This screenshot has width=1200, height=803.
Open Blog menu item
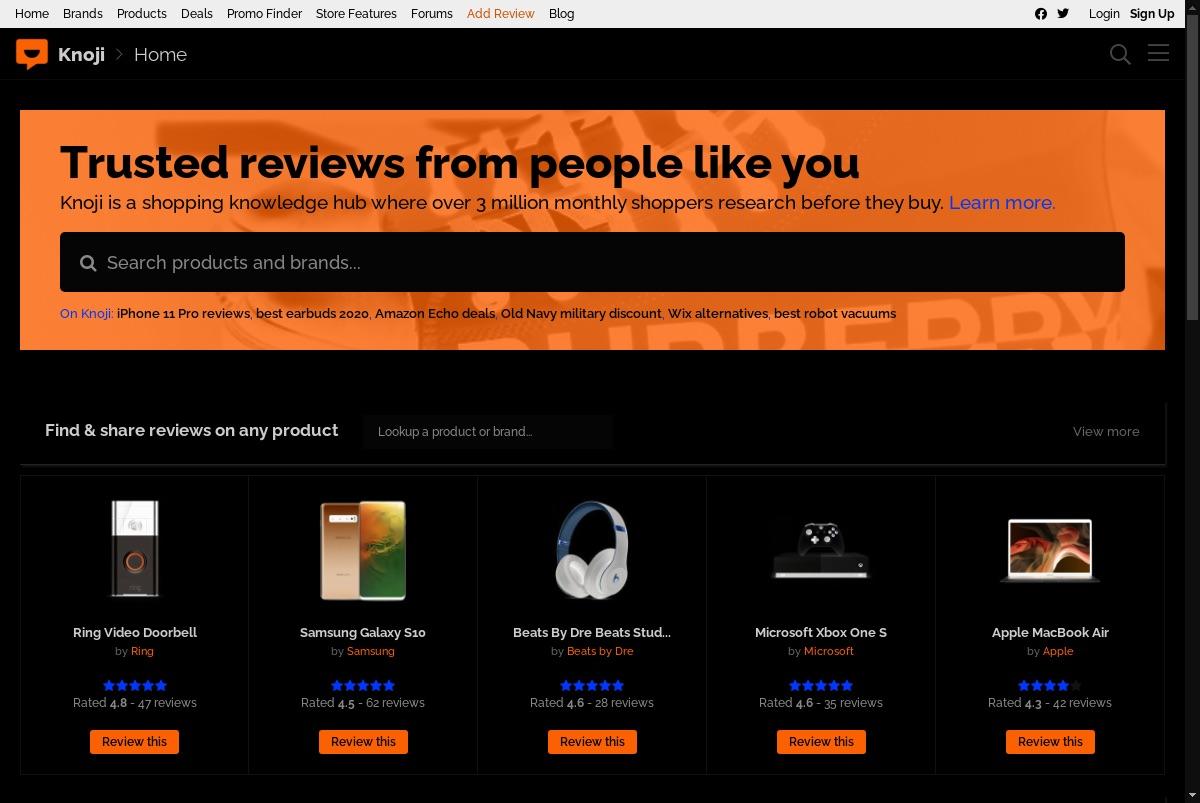(562, 14)
